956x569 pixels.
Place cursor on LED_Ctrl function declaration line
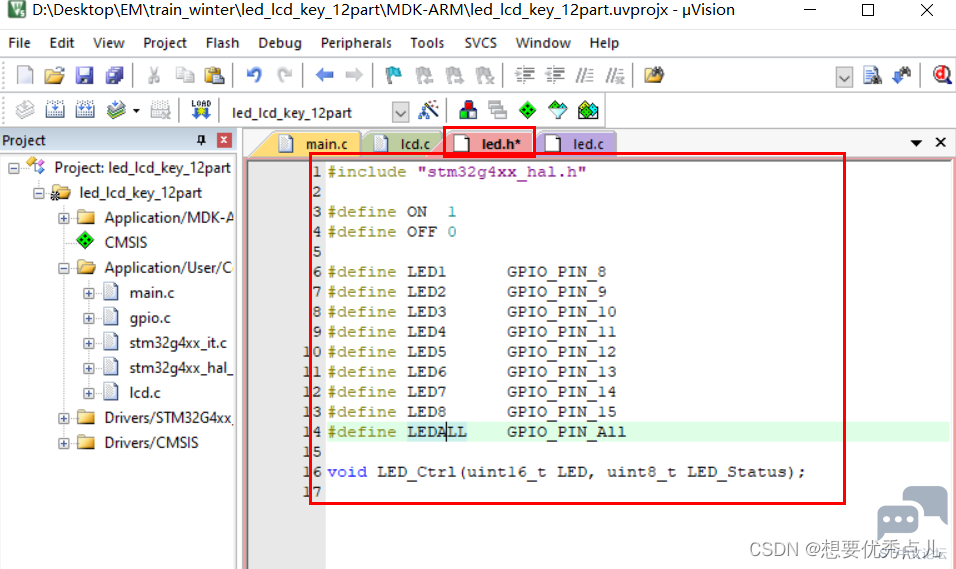tap(566, 472)
